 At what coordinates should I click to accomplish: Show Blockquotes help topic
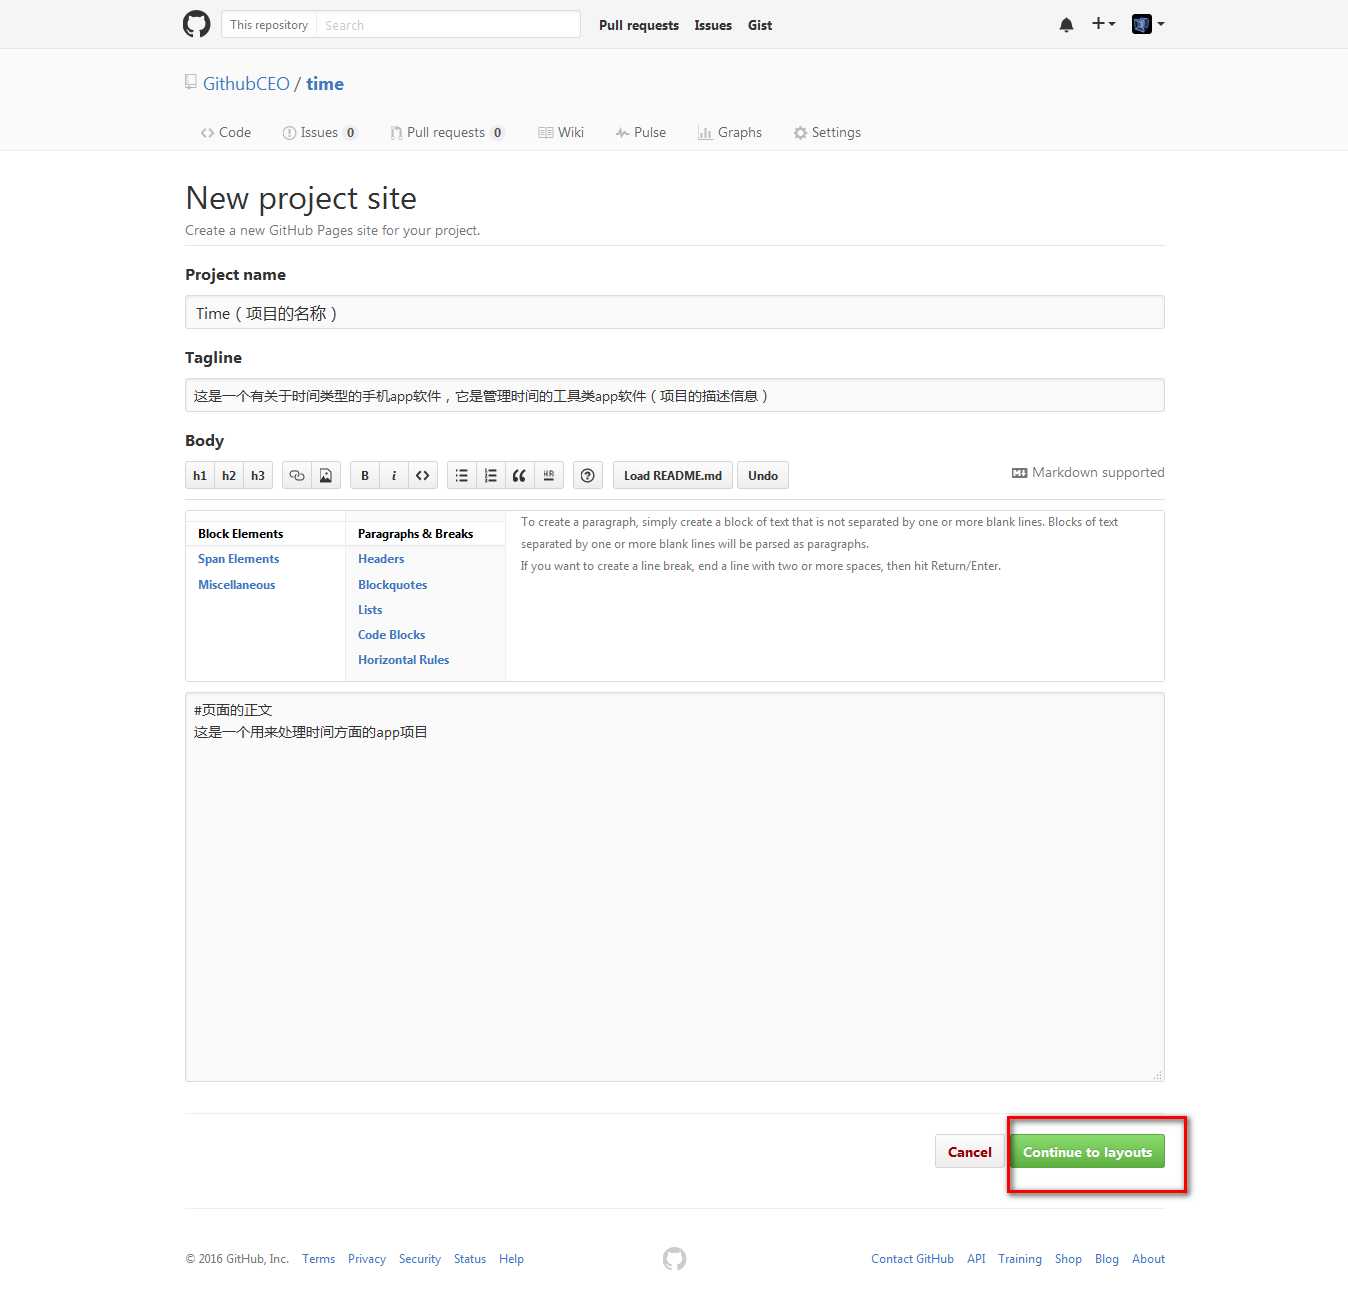tap(392, 585)
